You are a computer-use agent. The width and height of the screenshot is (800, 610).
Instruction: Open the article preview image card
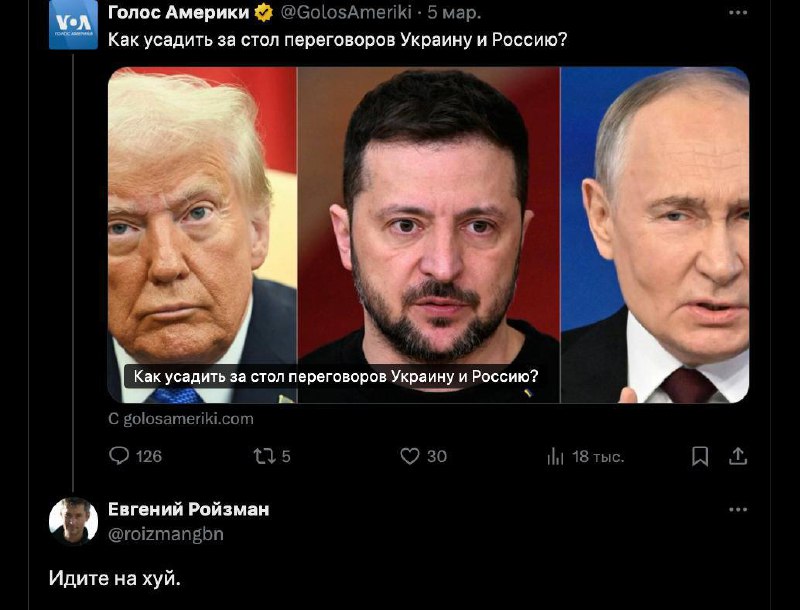click(429, 235)
